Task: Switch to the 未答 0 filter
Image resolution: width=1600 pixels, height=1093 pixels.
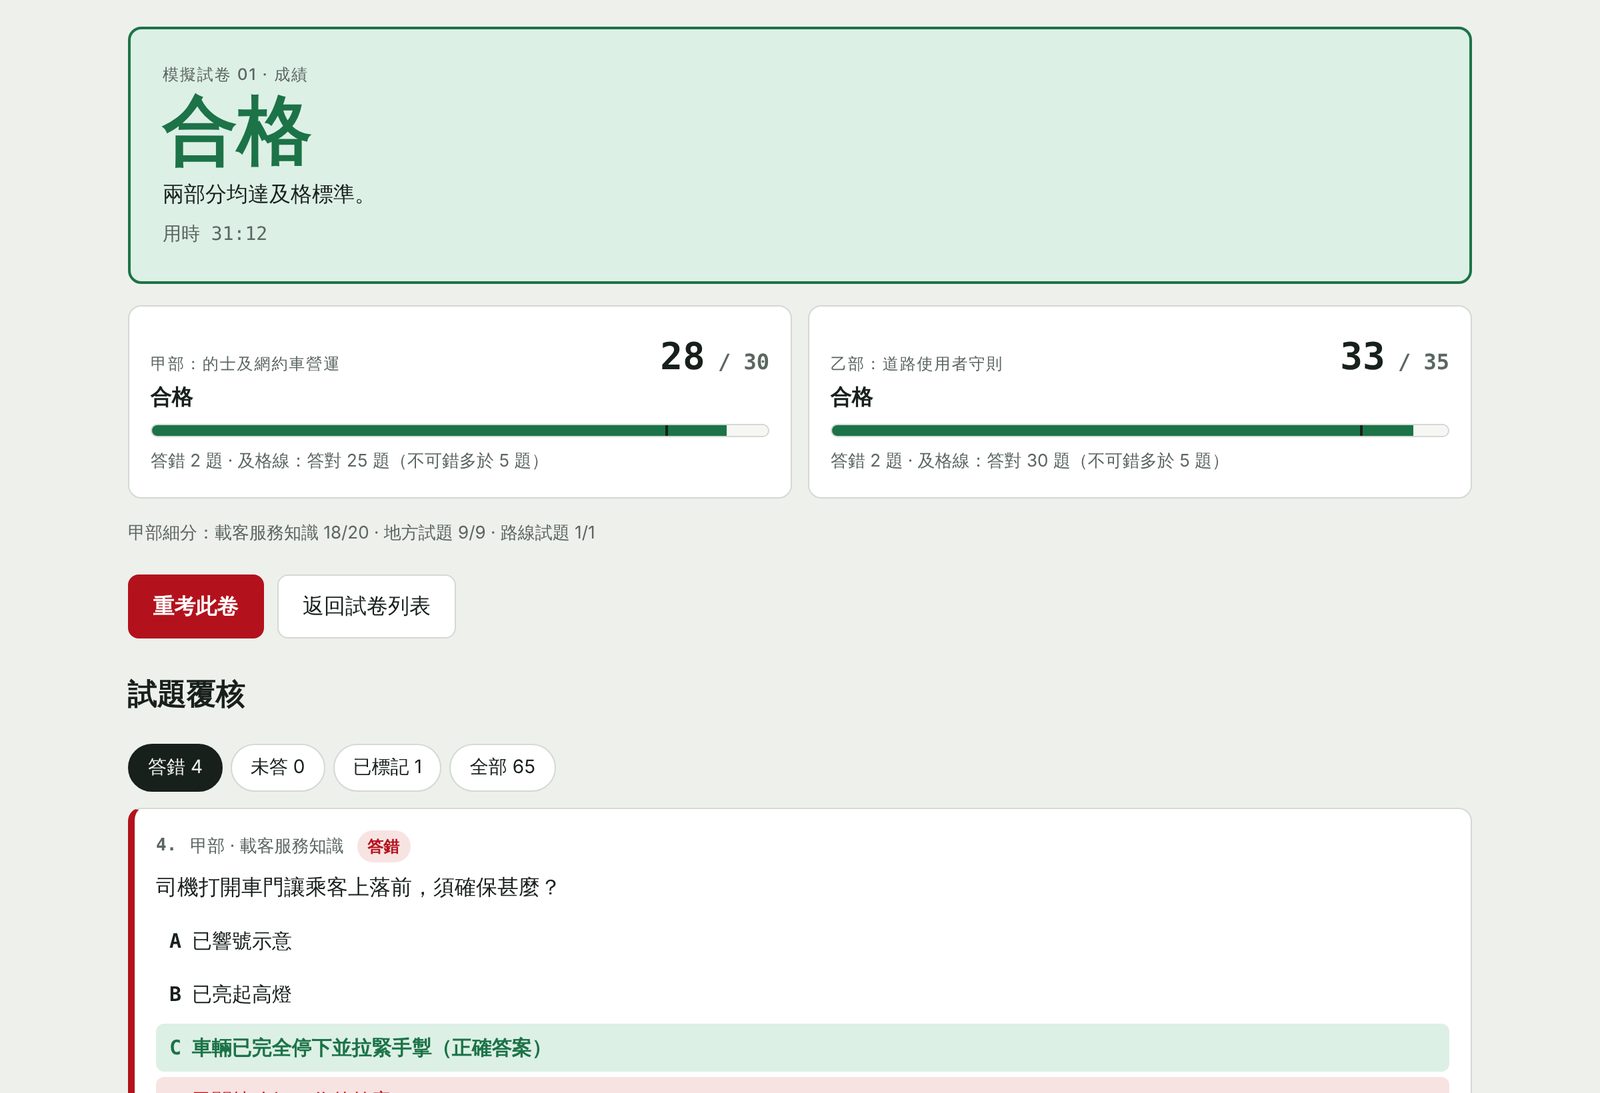Action: (278, 767)
